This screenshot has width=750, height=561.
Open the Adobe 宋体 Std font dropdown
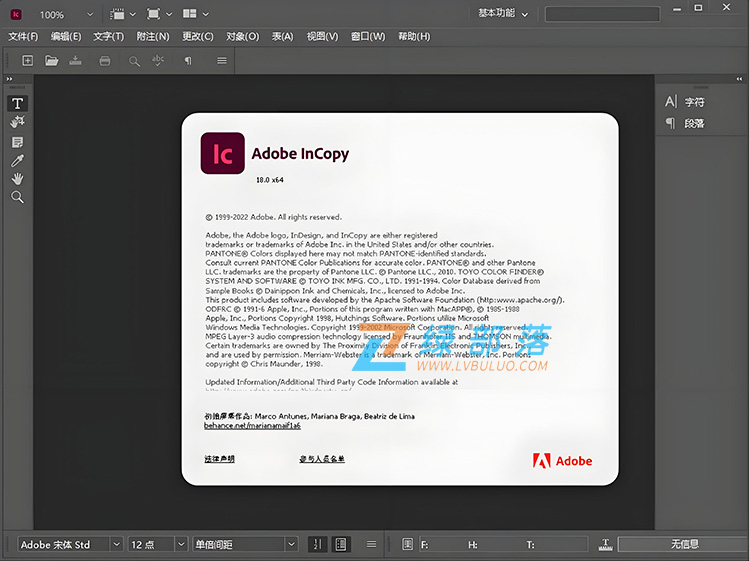click(116, 544)
